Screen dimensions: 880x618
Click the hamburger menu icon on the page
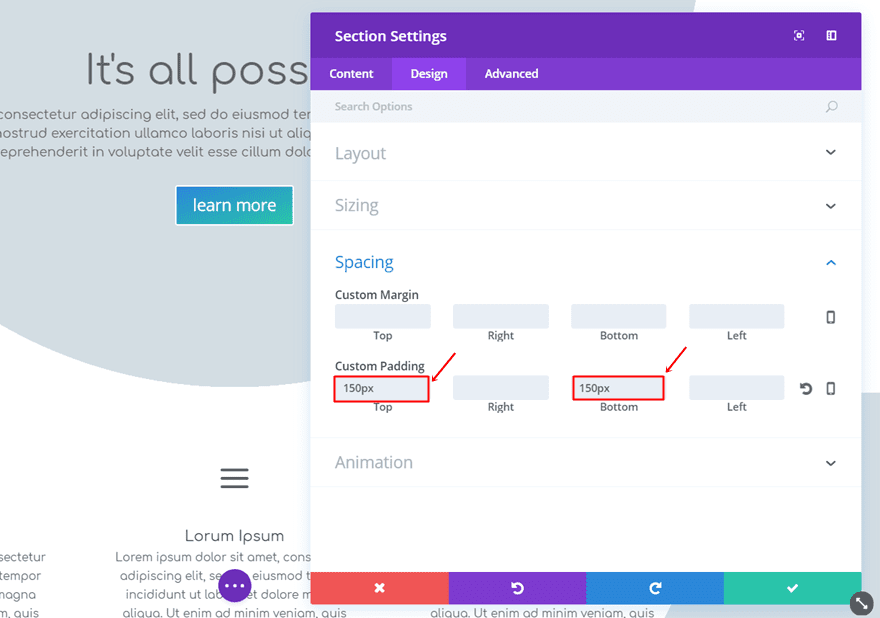(x=234, y=478)
